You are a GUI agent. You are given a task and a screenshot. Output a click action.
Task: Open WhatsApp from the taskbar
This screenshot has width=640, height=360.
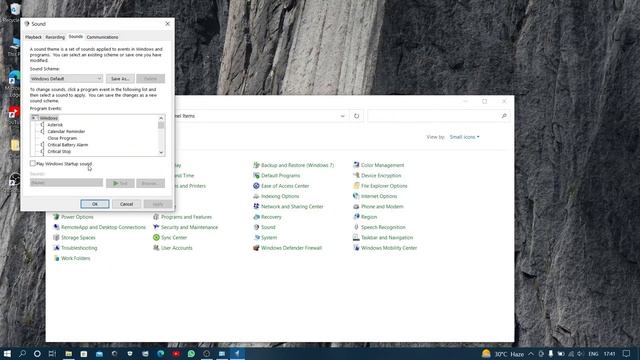pos(191,353)
